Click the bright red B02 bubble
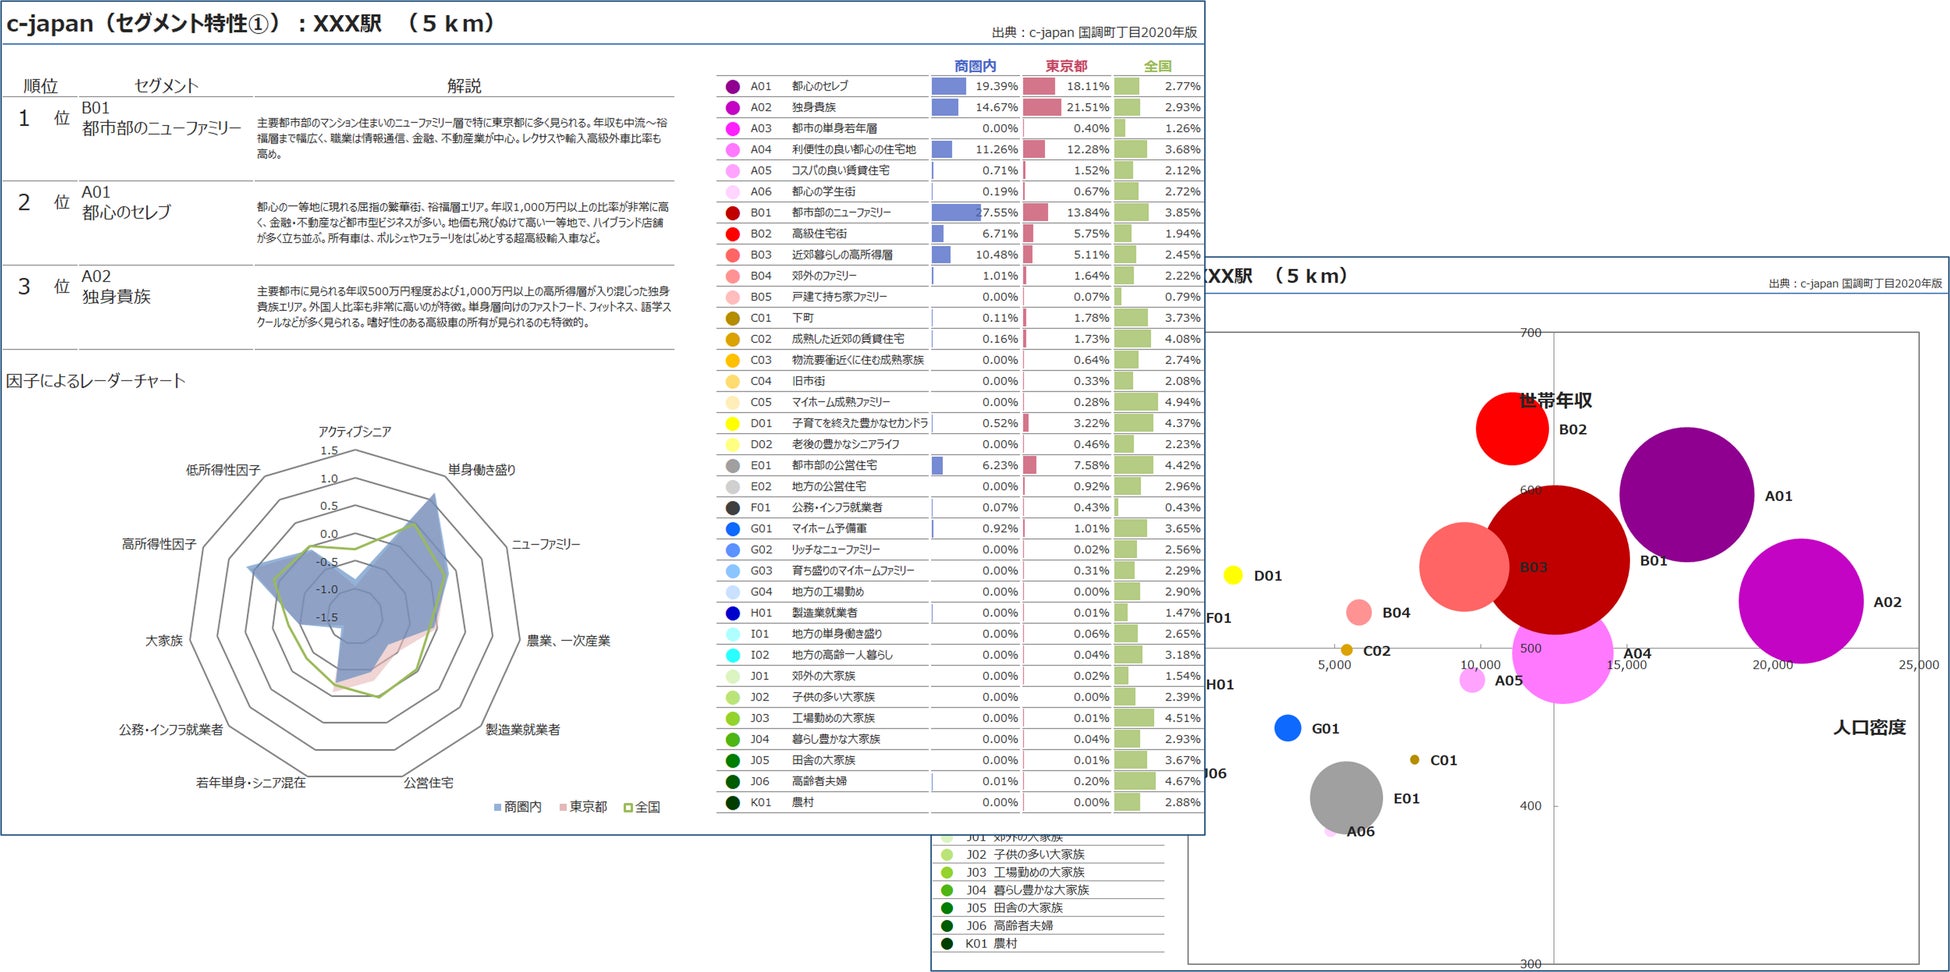The image size is (1950, 972). point(1512,429)
